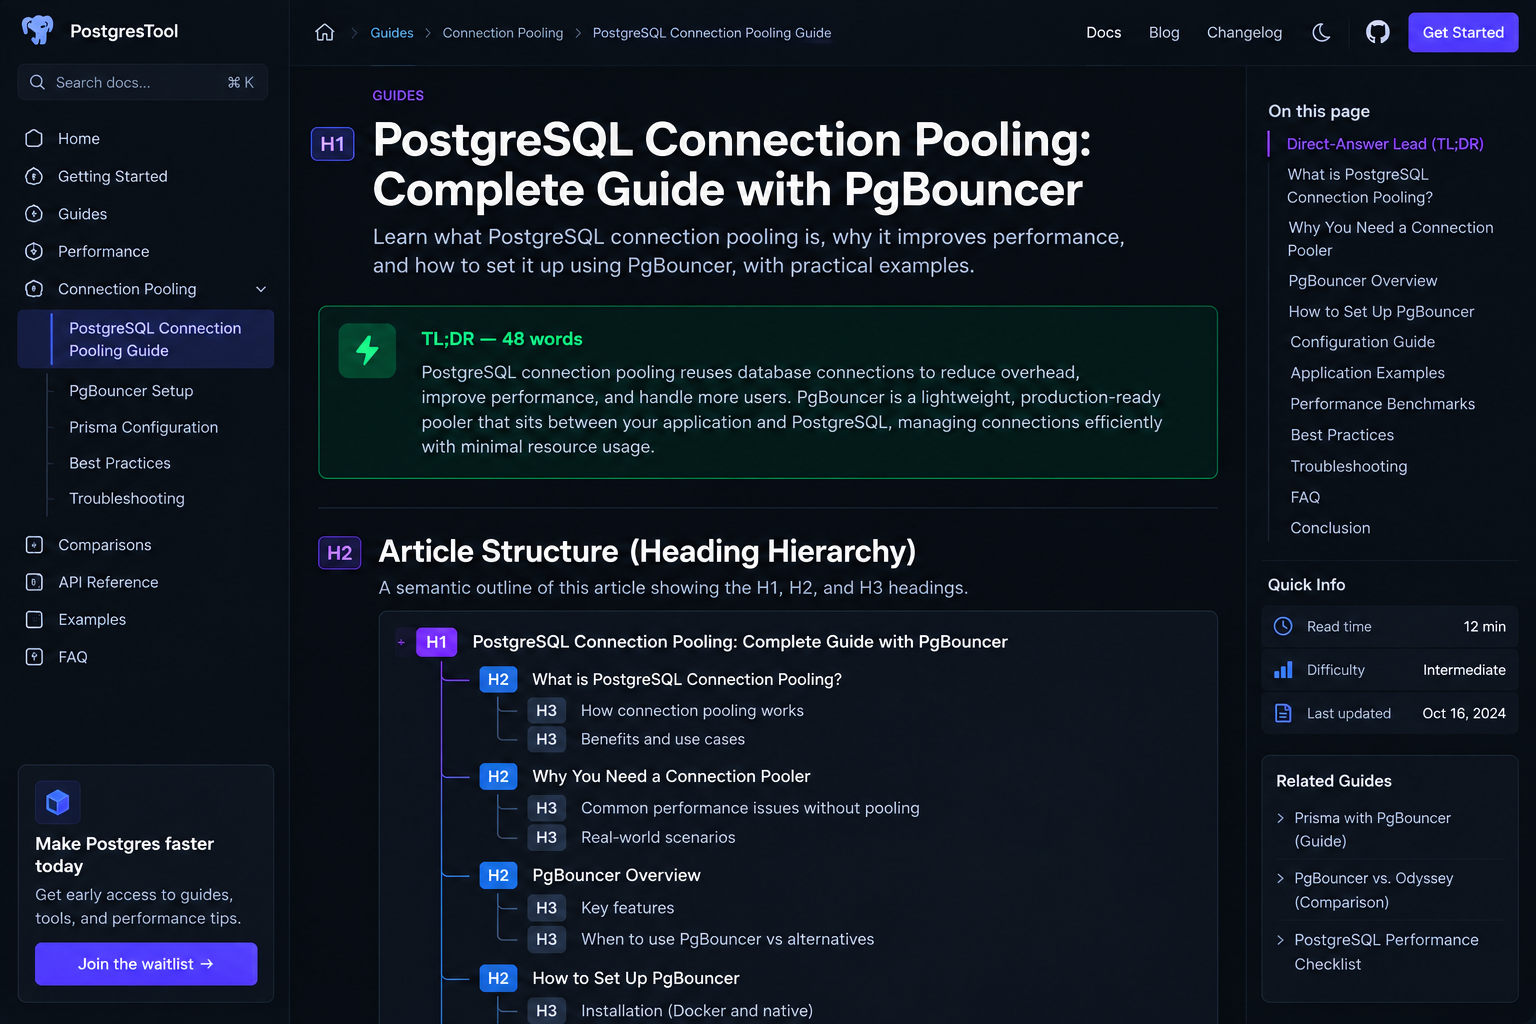The width and height of the screenshot is (1536, 1024).
Task: Jump to Configuration Guide in page contents
Action: coord(1362,342)
